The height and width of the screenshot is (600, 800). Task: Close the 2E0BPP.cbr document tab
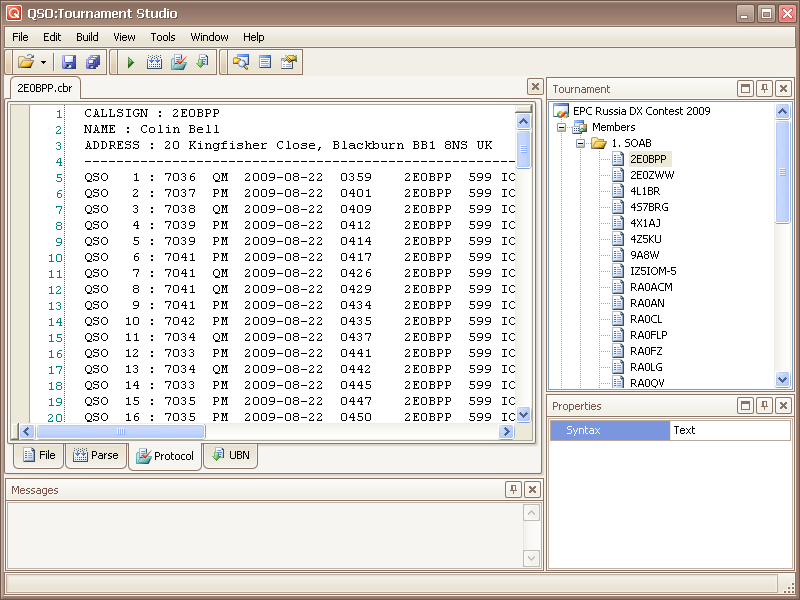pos(535,88)
